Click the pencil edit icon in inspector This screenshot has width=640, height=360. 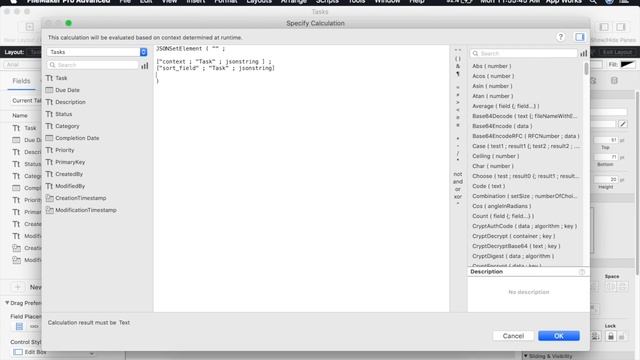[622, 124]
